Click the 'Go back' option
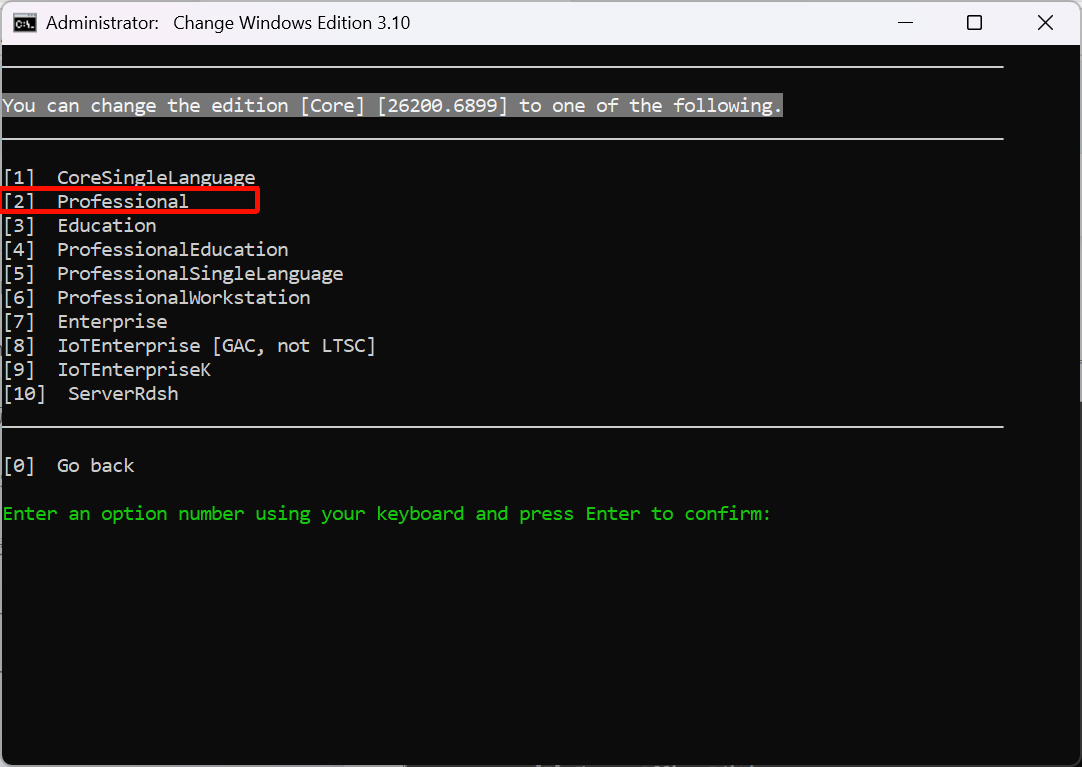 95,466
